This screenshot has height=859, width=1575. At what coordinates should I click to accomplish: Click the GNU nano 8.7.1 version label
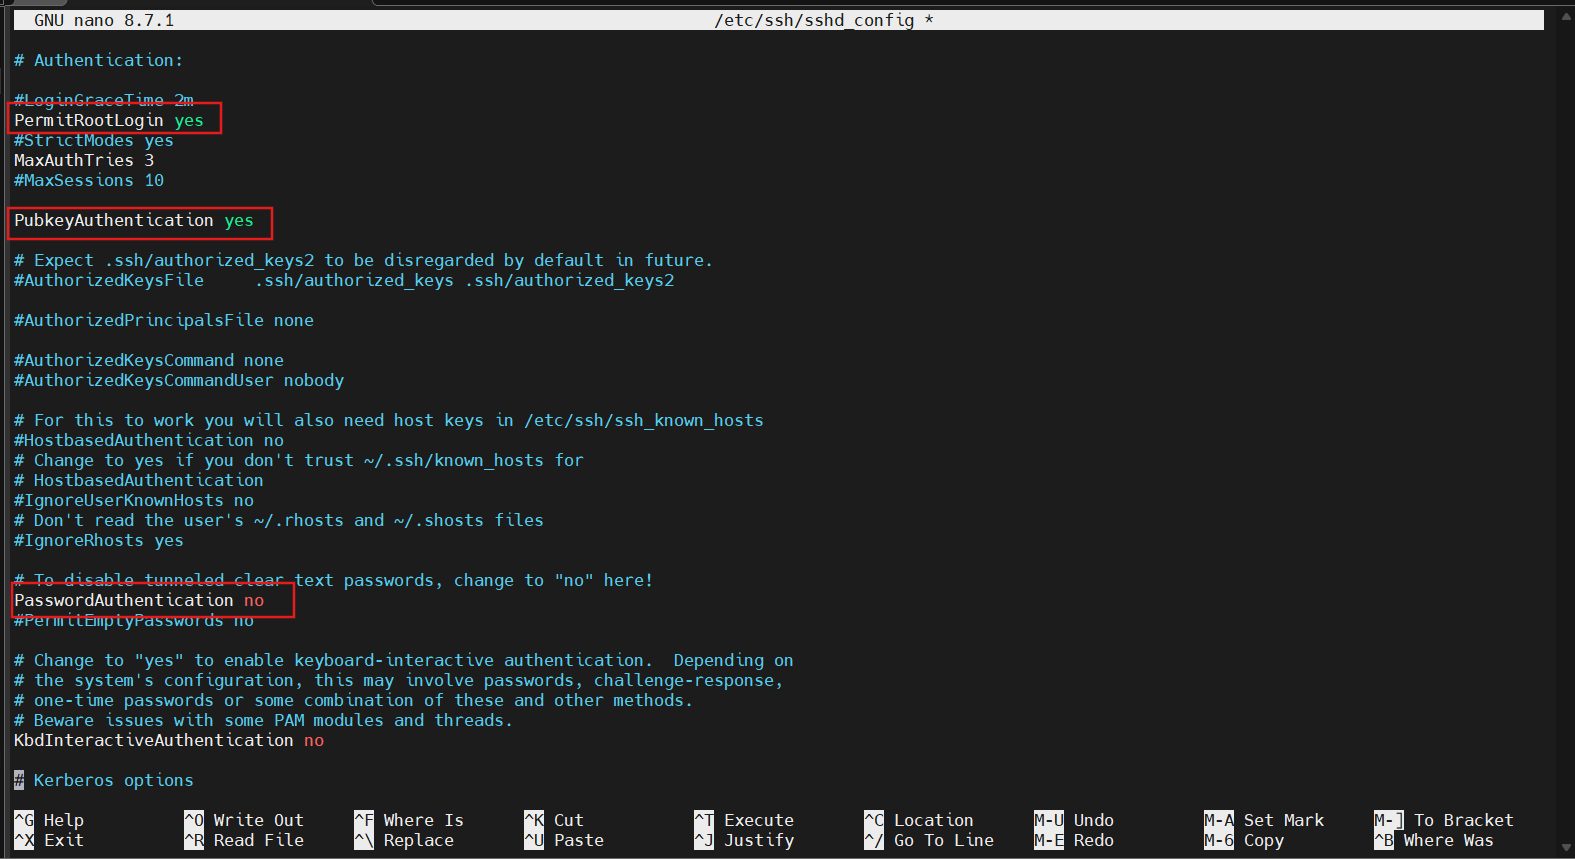pos(104,20)
